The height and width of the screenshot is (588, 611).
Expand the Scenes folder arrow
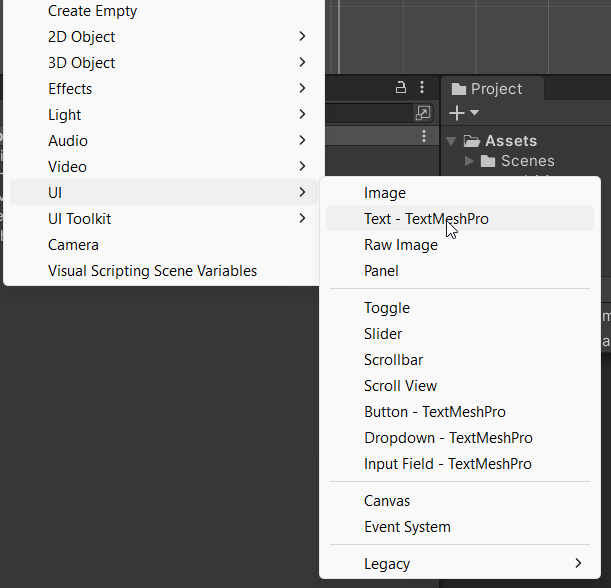click(470, 161)
